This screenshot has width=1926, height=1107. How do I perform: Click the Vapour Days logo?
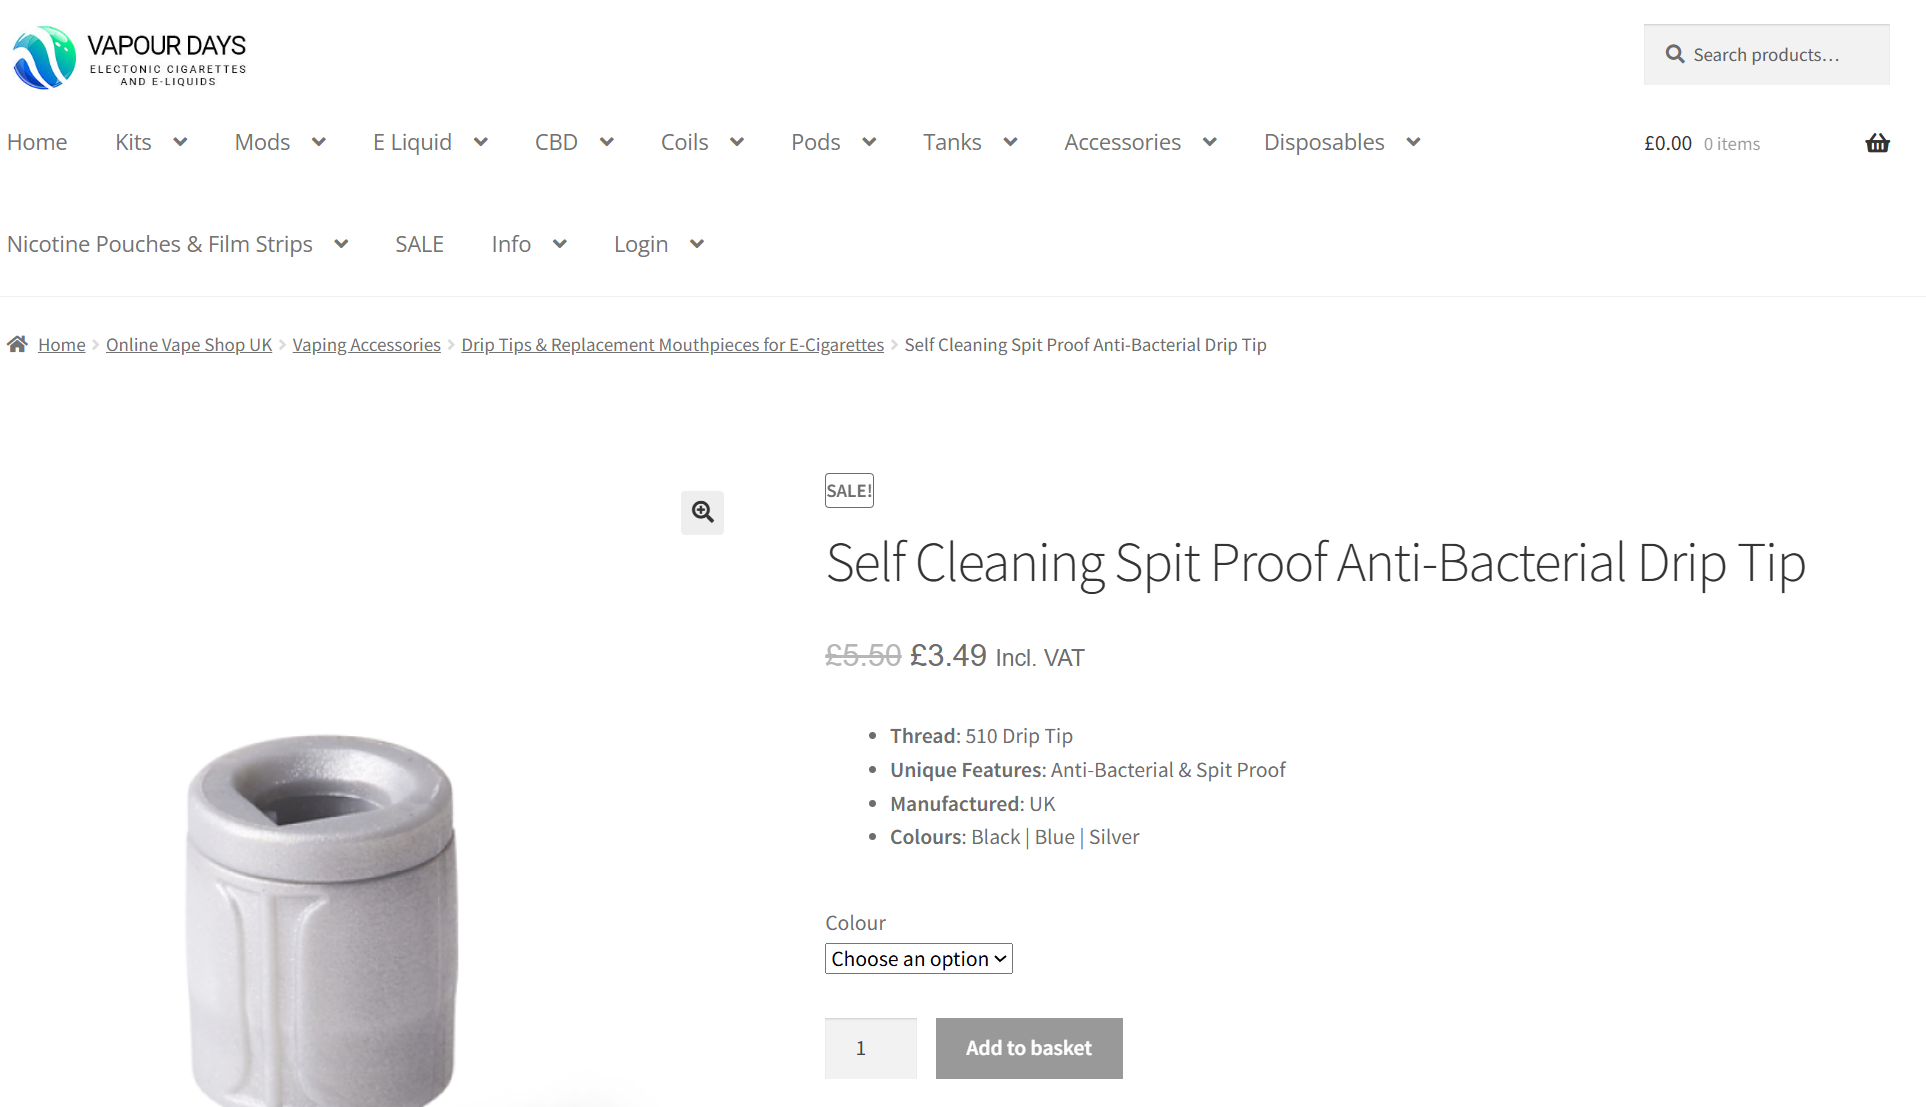coord(129,57)
